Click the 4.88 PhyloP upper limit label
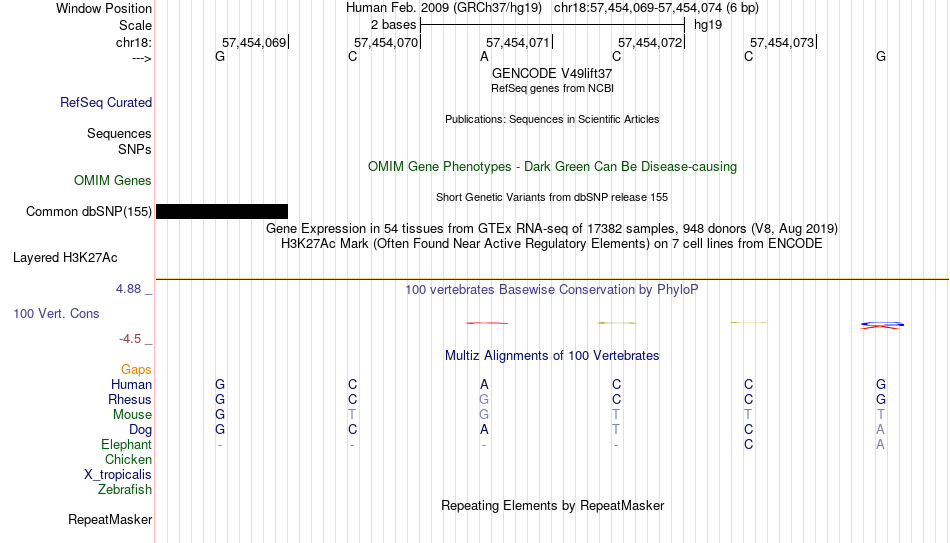Screen dimensions: 950x543 128,289
